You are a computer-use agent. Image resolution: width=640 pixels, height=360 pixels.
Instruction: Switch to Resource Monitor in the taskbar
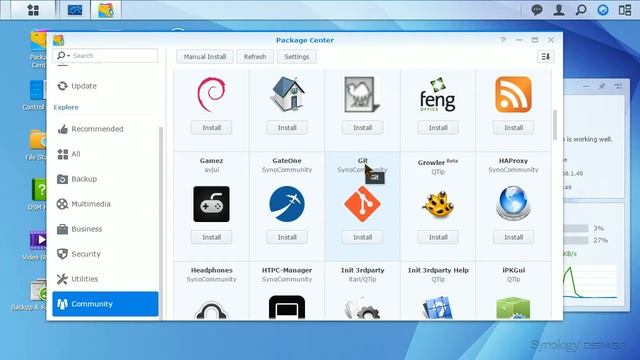pyautogui.click(x=74, y=10)
